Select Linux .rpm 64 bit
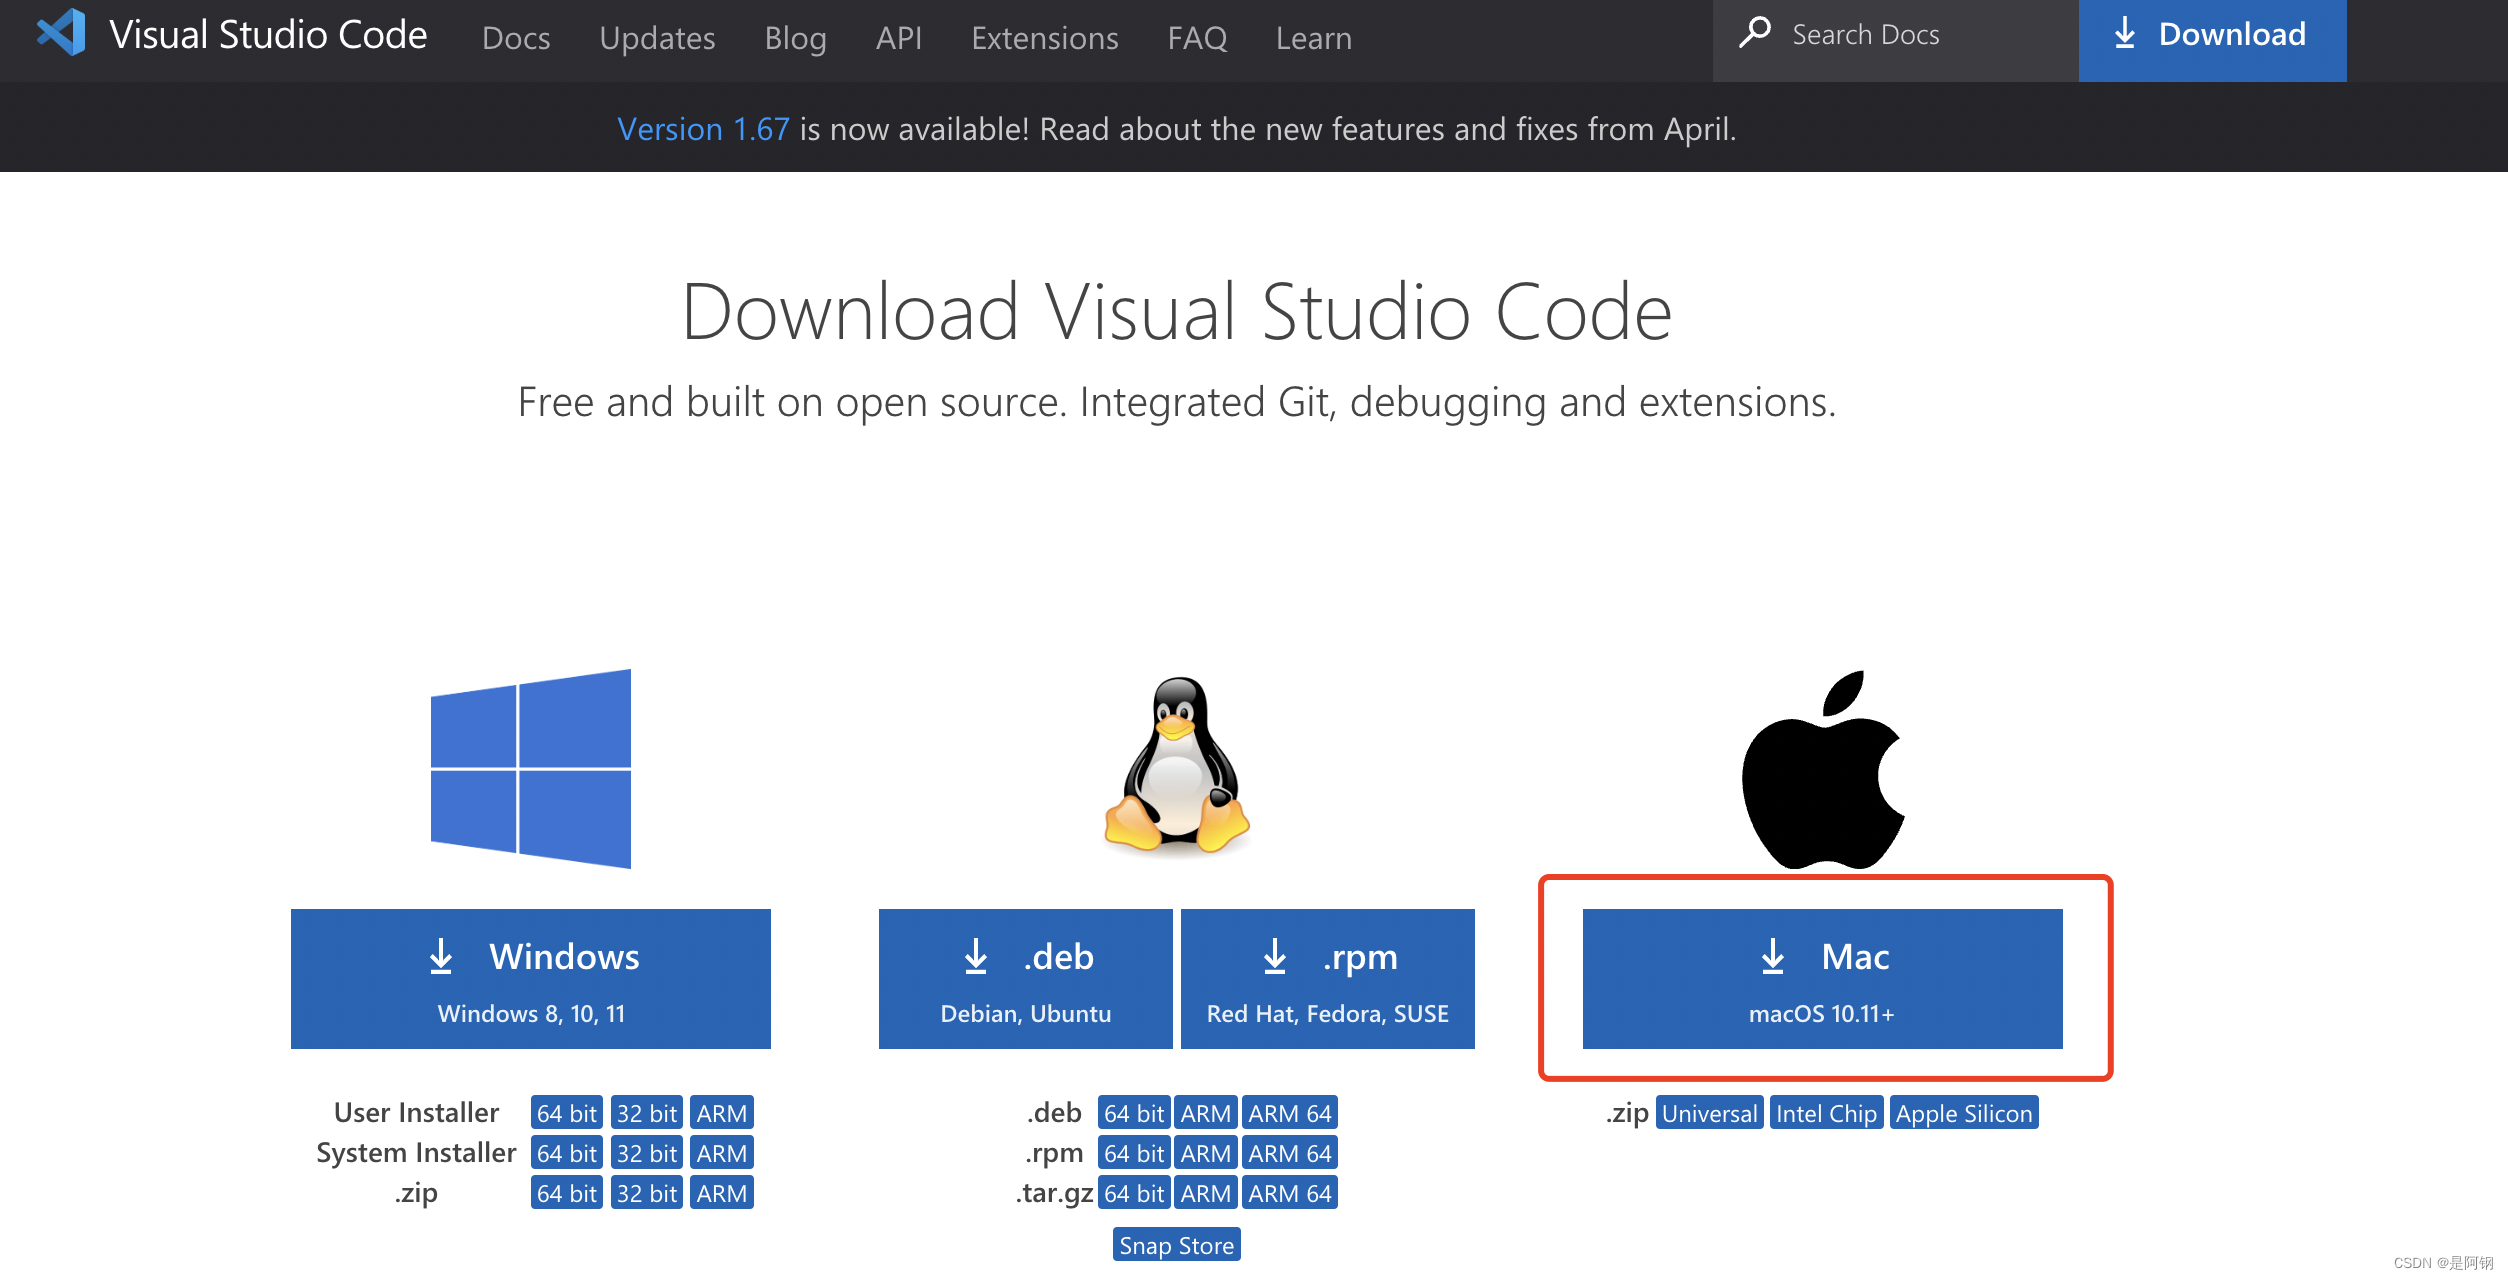 point(1134,1153)
